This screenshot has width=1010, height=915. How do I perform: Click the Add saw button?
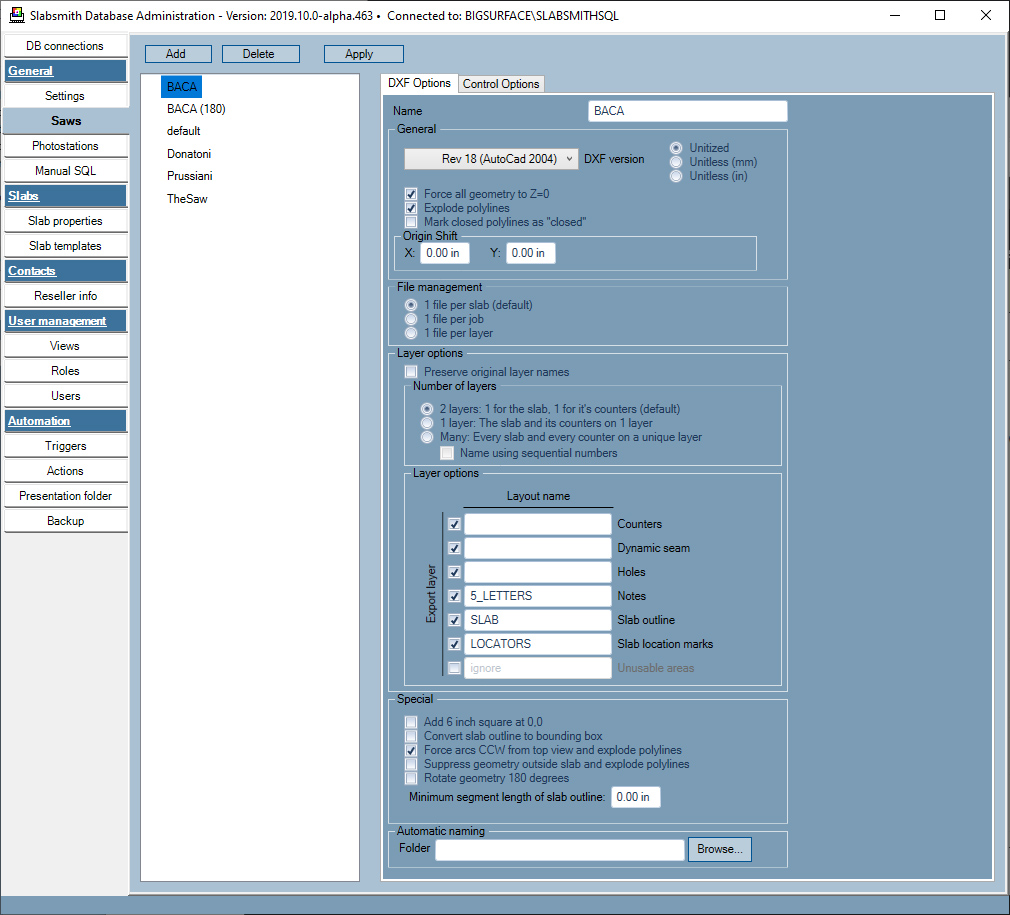coord(178,54)
